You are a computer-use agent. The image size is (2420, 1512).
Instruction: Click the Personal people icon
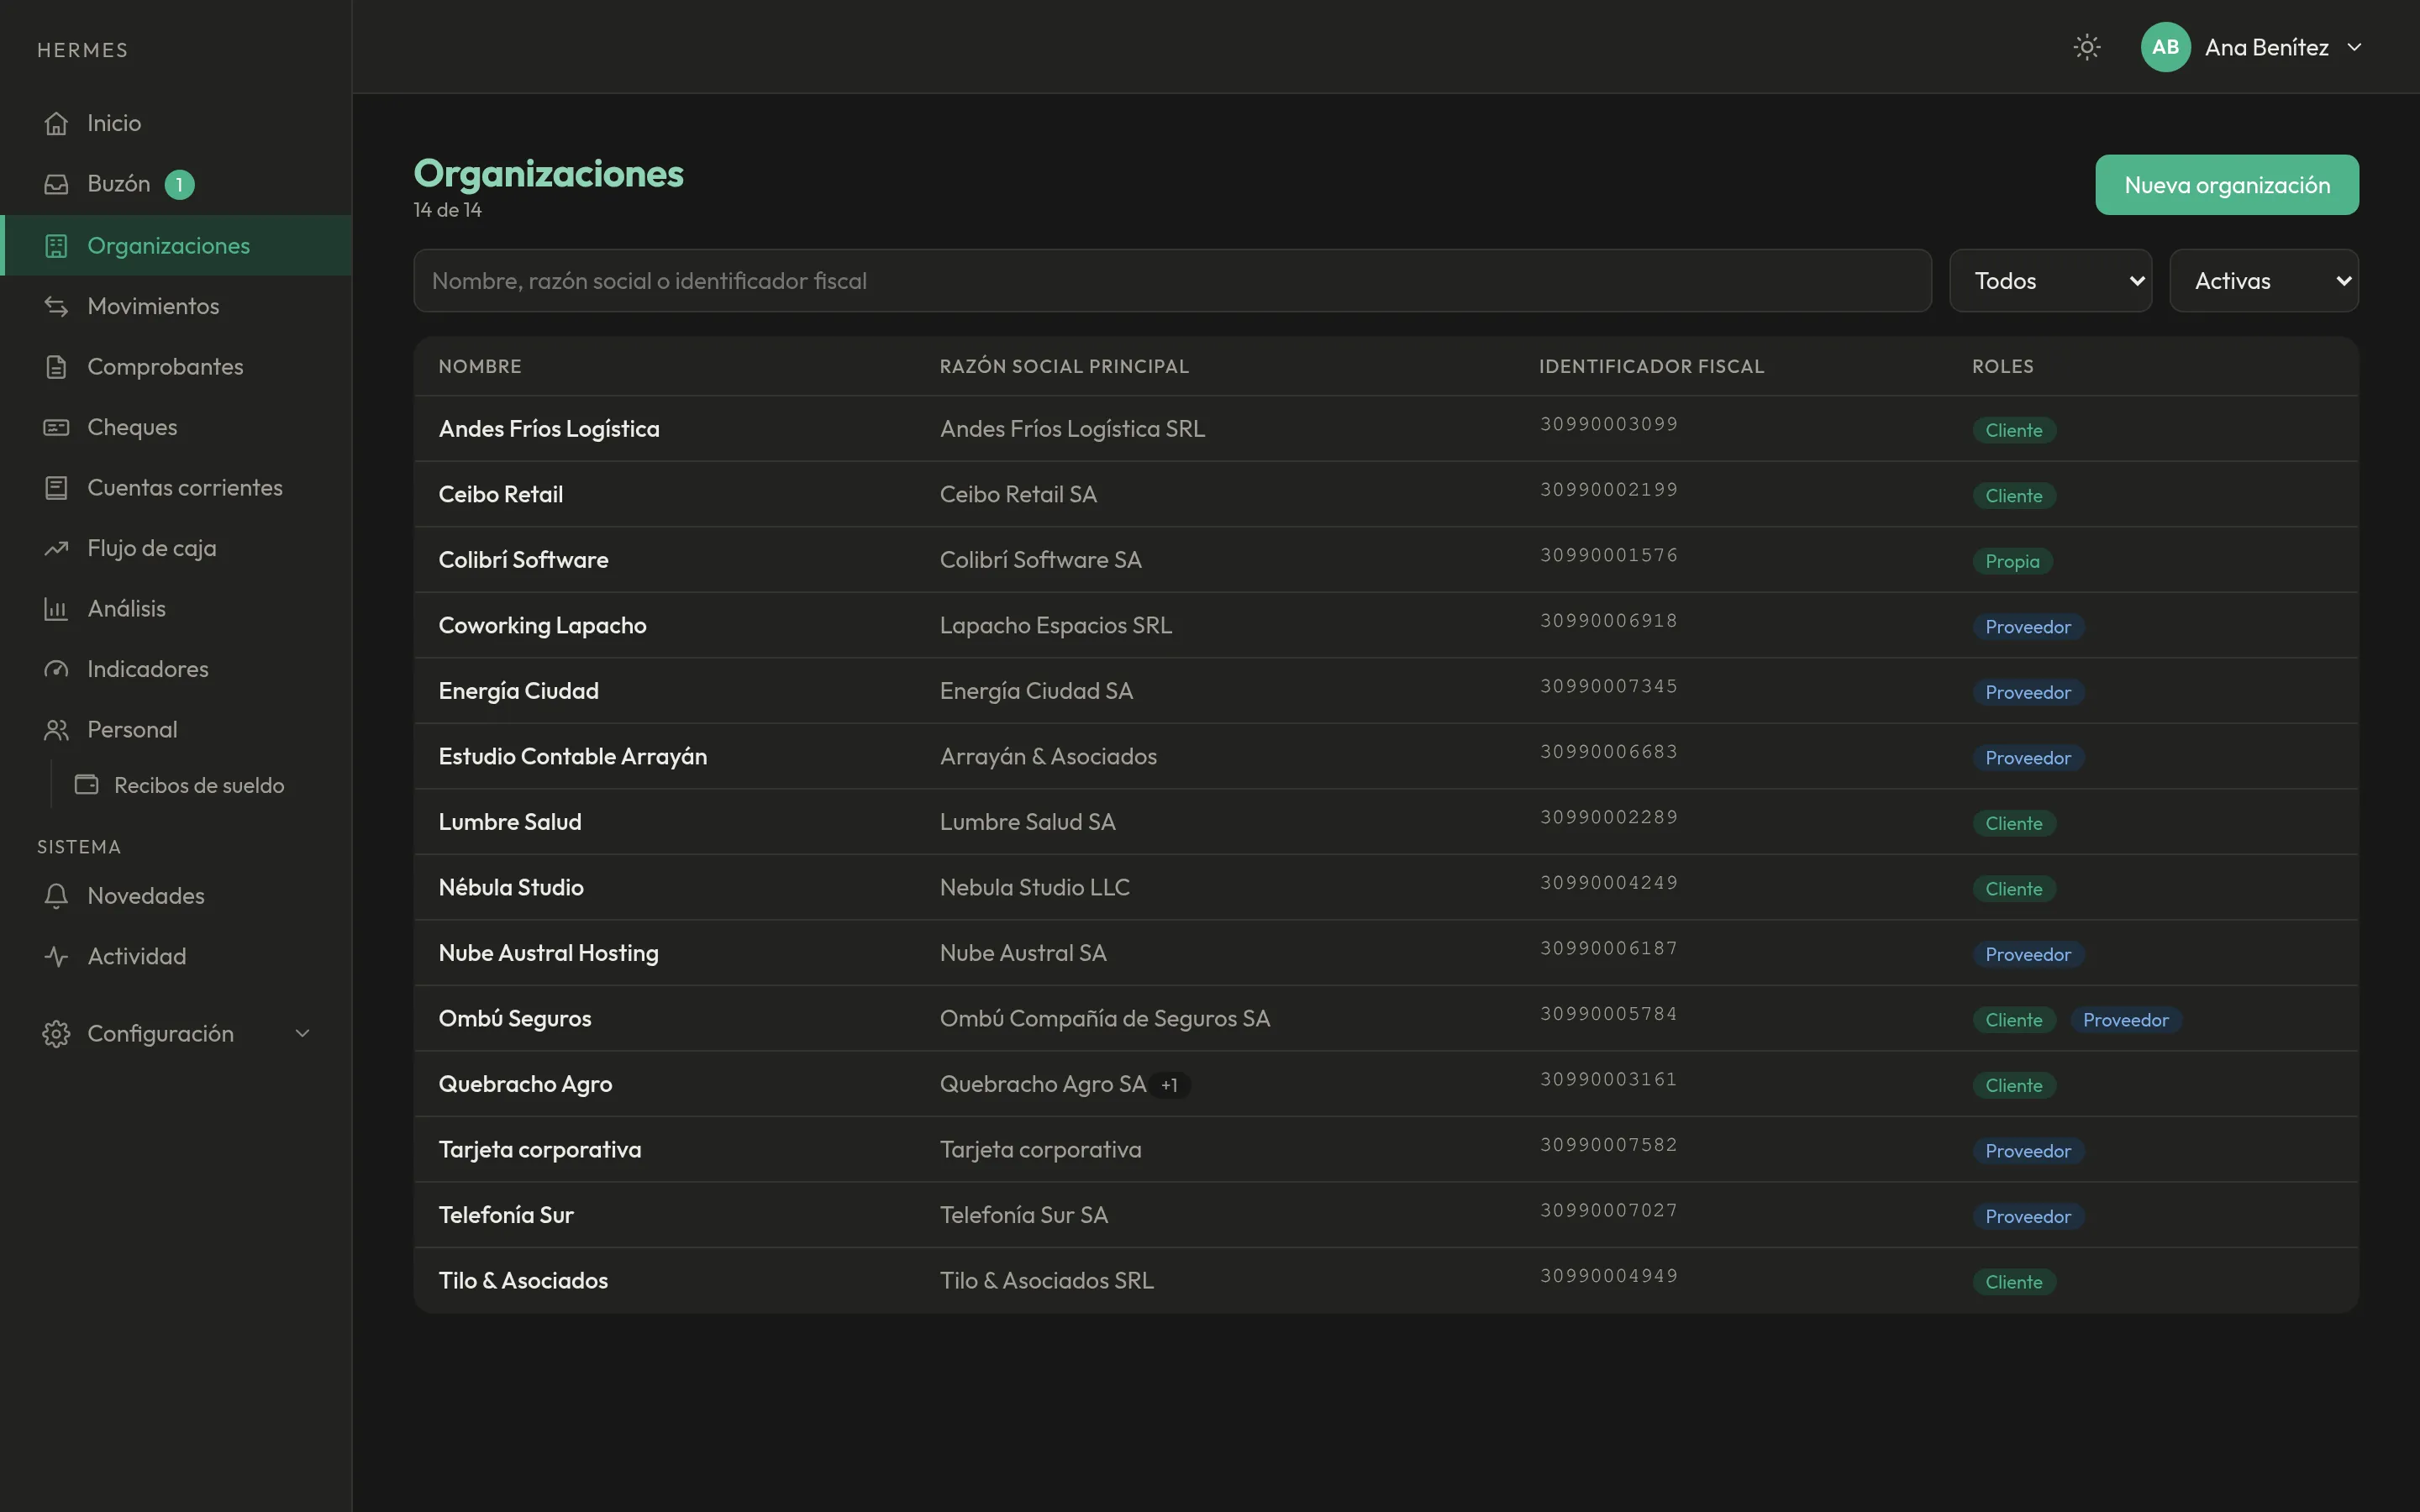point(56,729)
